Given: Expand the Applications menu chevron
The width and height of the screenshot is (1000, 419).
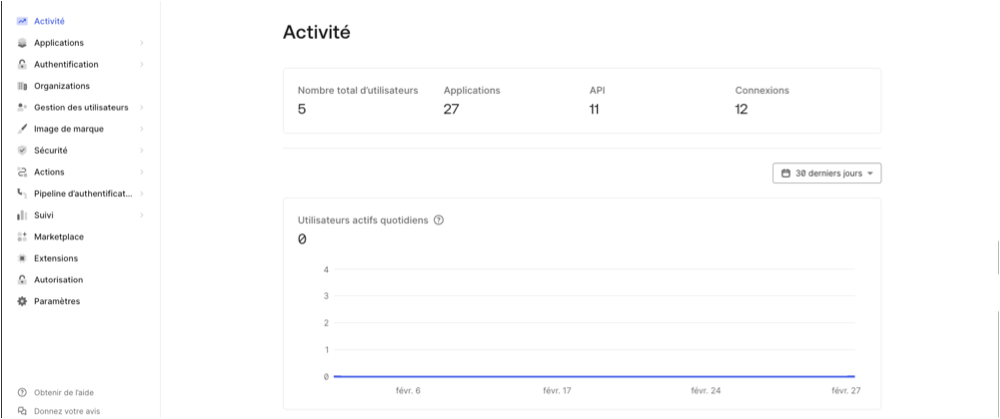Looking at the screenshot, I should (x=142, y=43).
